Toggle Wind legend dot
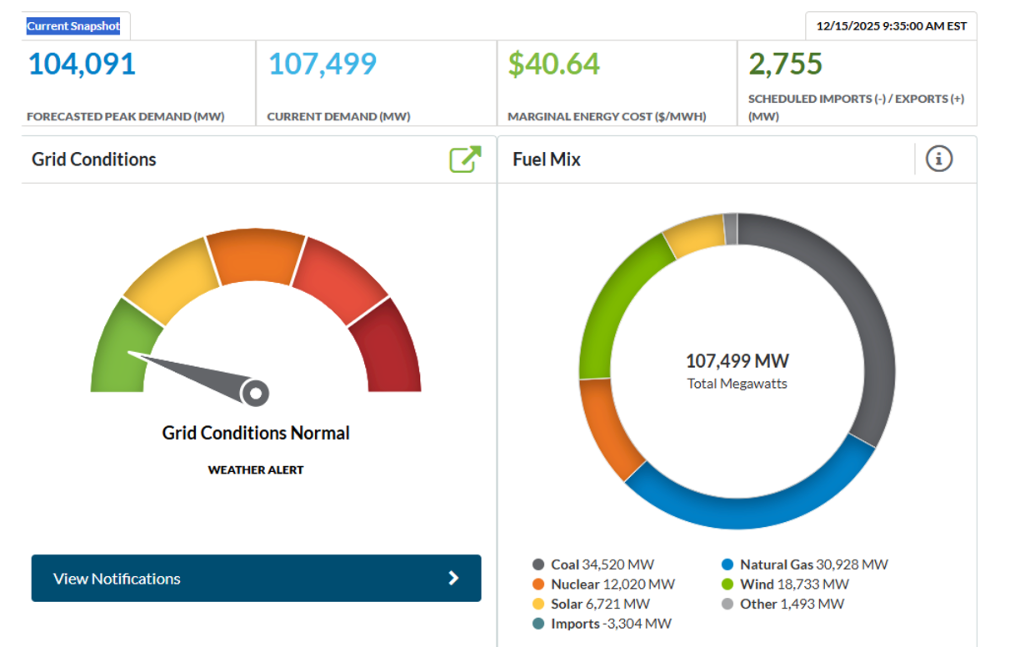This screenshot has height=647, width=1010. [728, 584]
